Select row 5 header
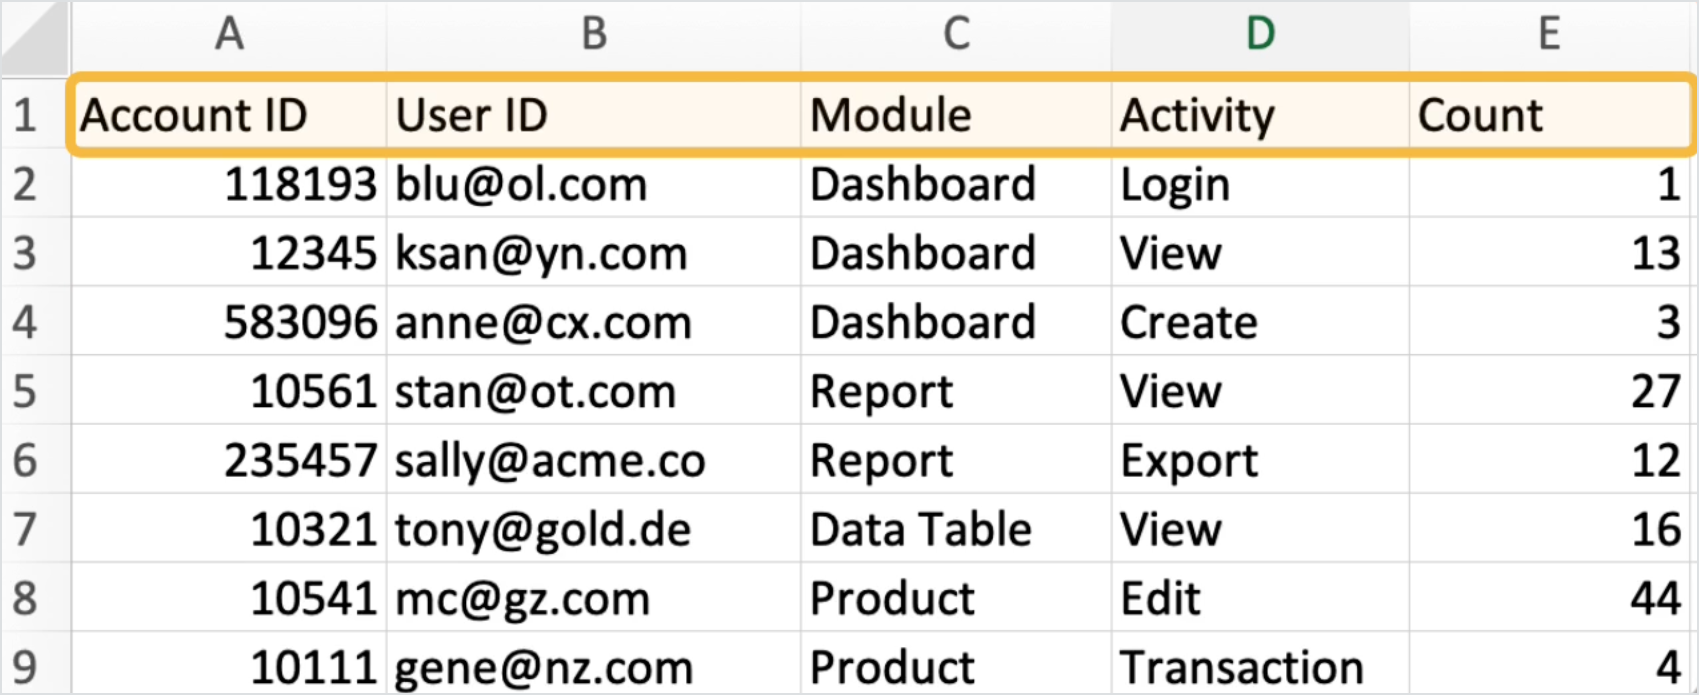The height and width of the screenshot is (695, 1699). 26,391
